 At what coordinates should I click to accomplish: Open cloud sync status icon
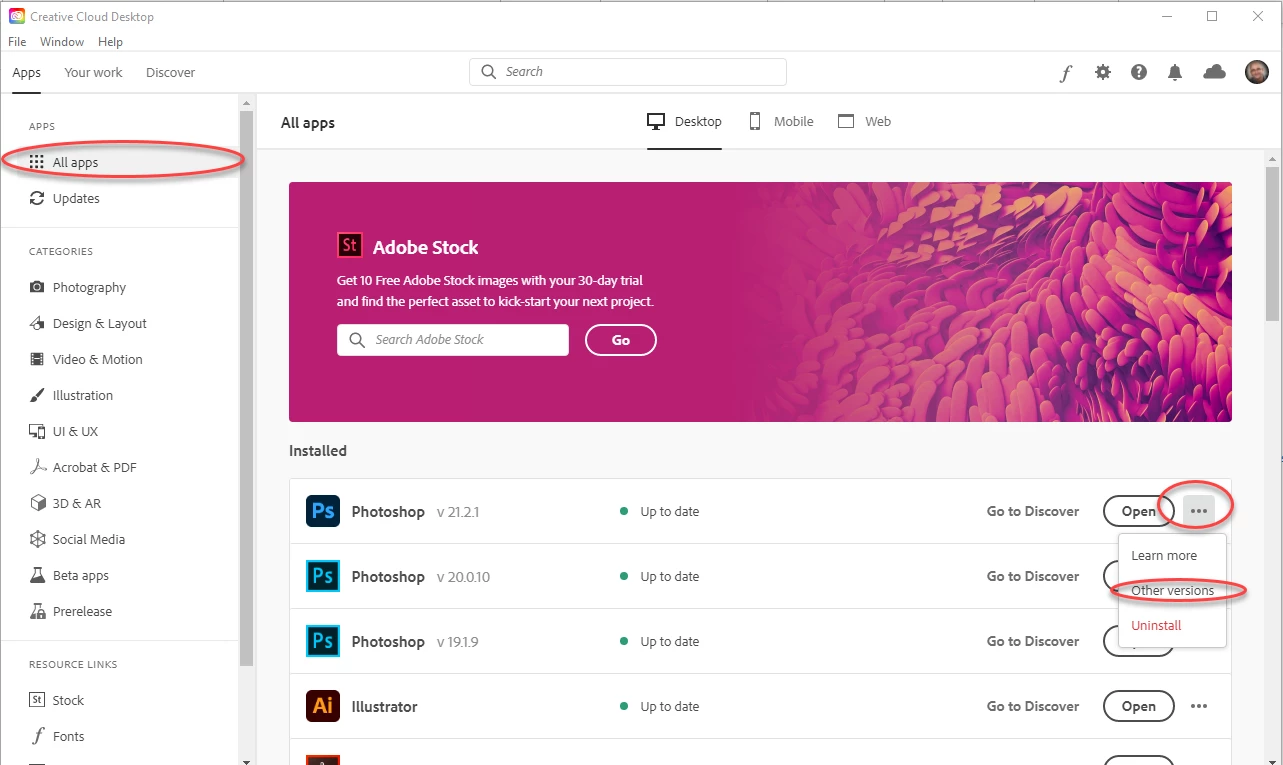(x=1214, y=72)
